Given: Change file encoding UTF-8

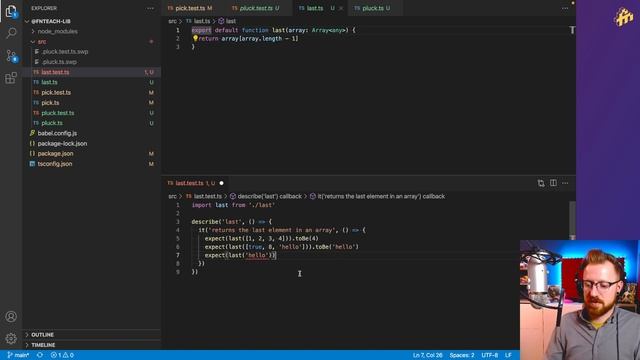Looking at the screenshot, I should coord(489,355).
